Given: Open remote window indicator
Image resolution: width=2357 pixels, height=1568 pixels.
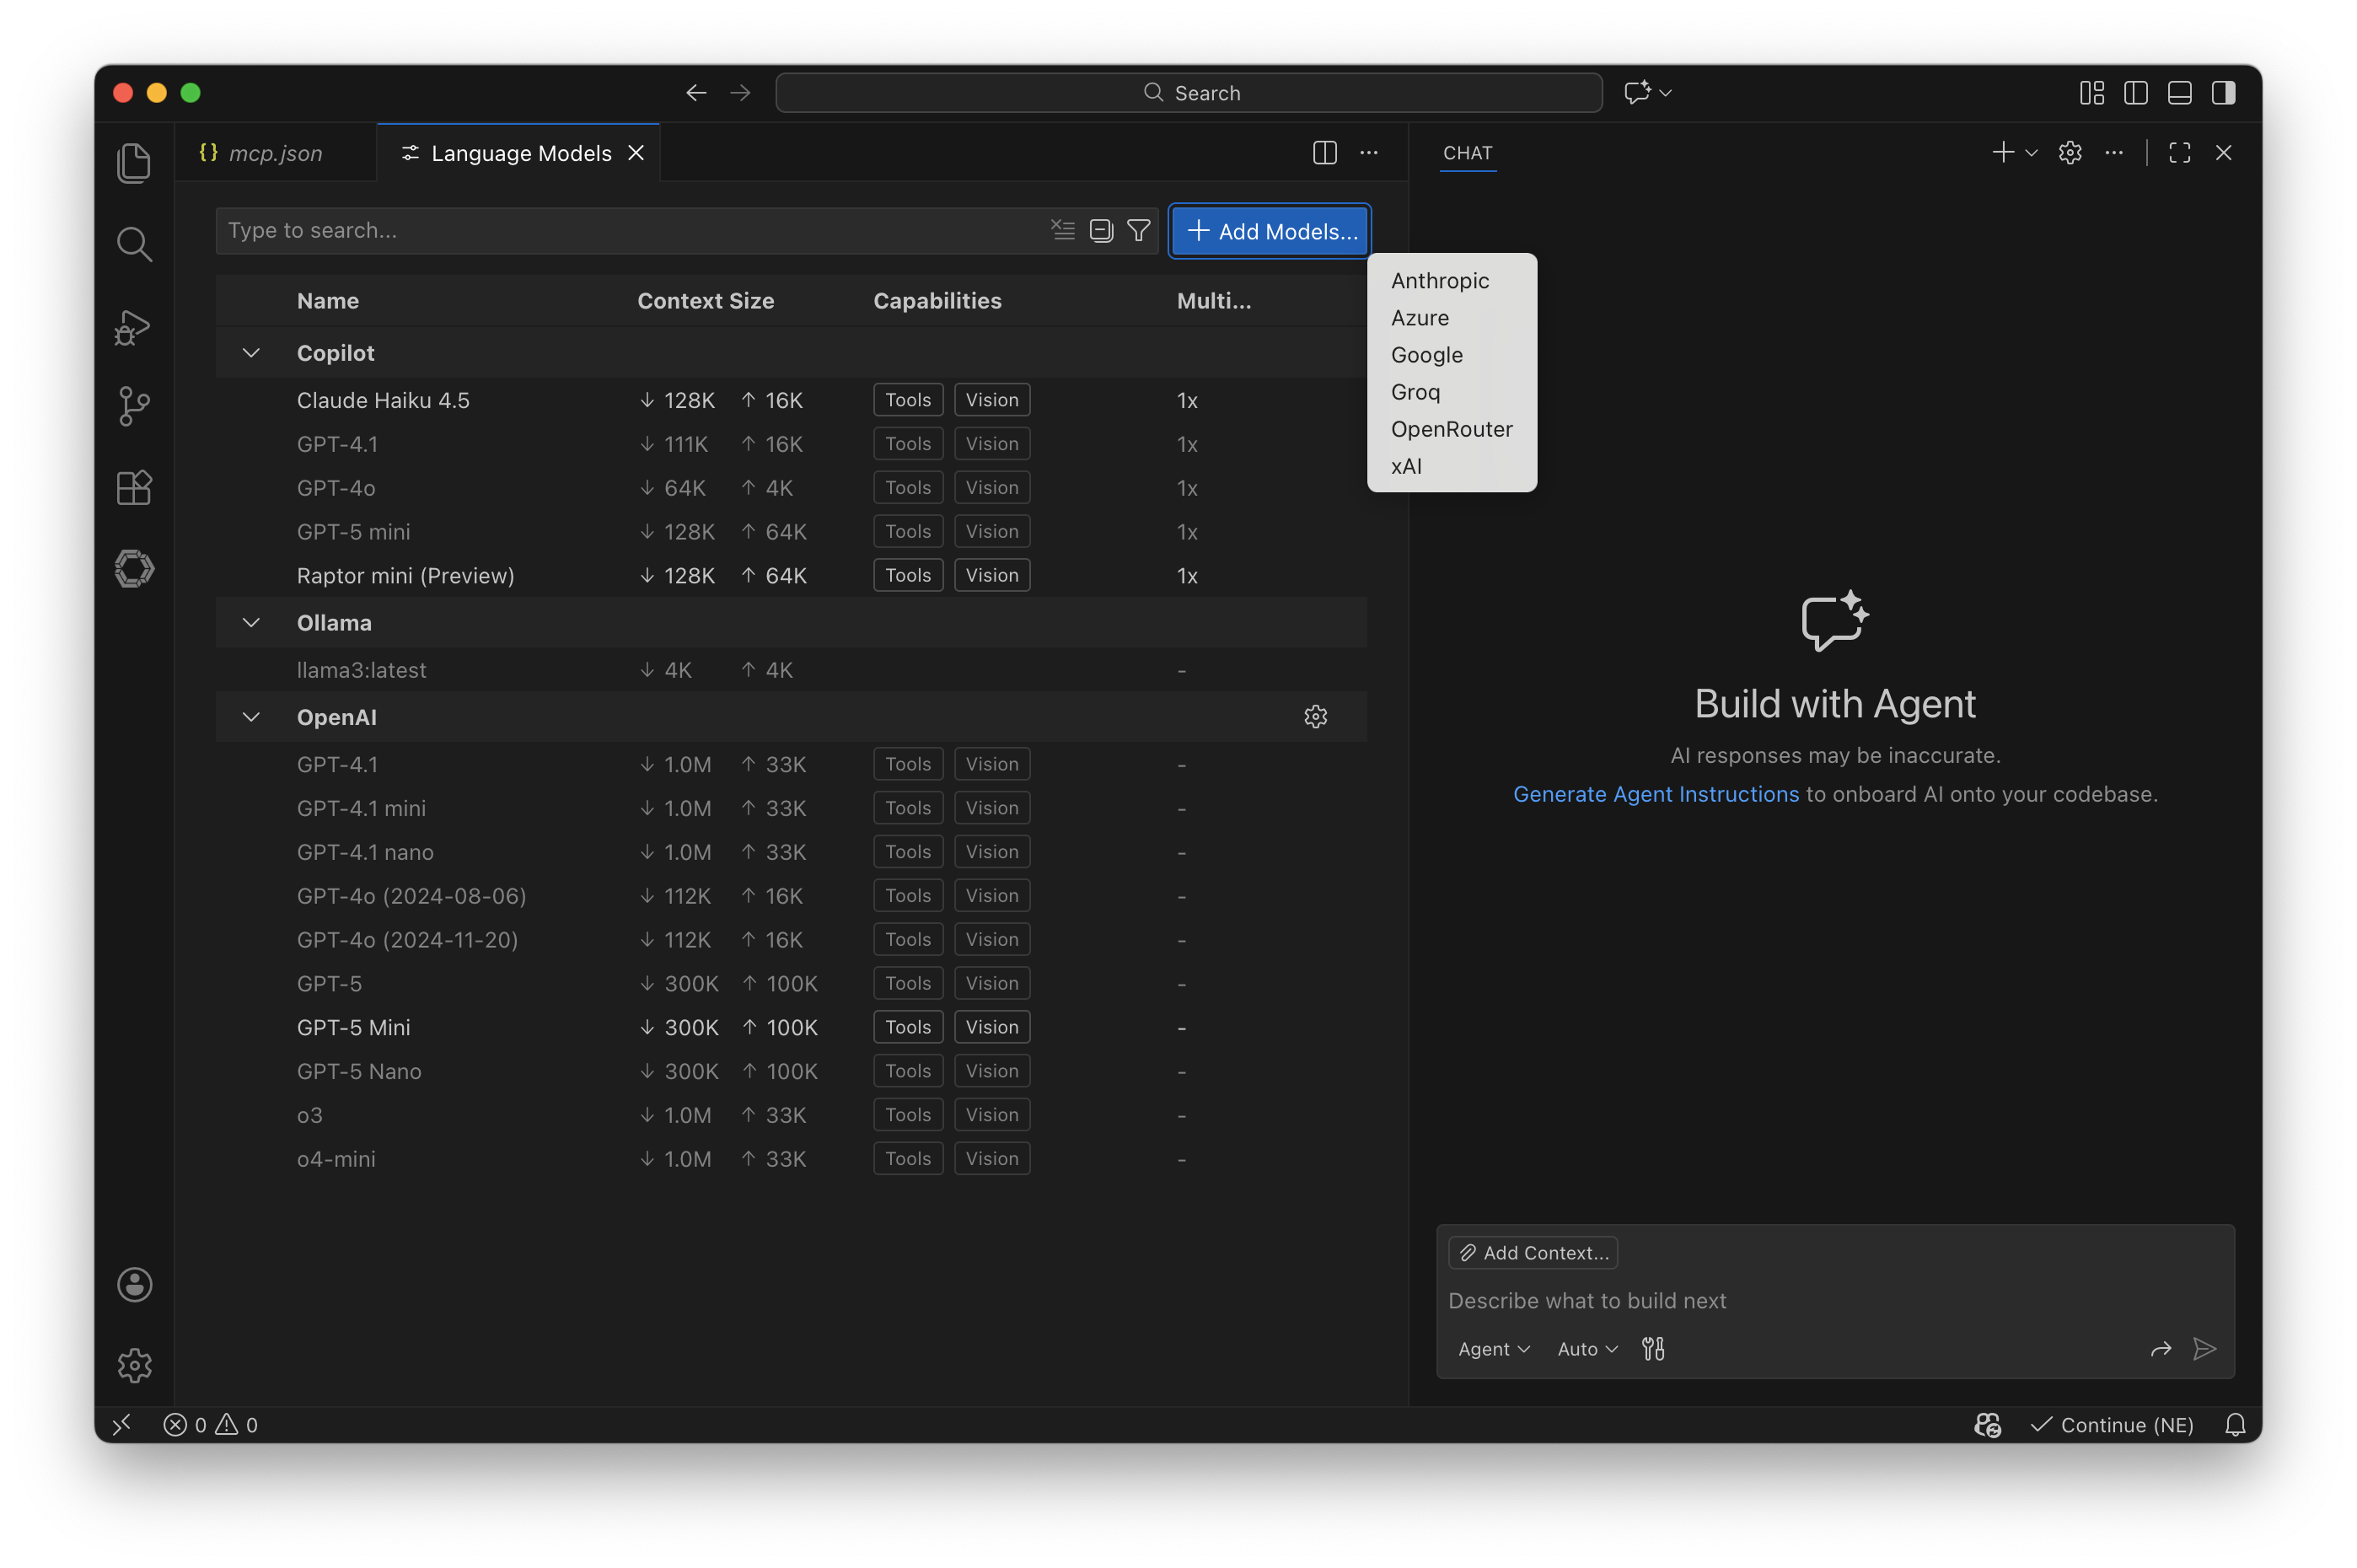Looking at the screenshot, I should click(122, 1425).
